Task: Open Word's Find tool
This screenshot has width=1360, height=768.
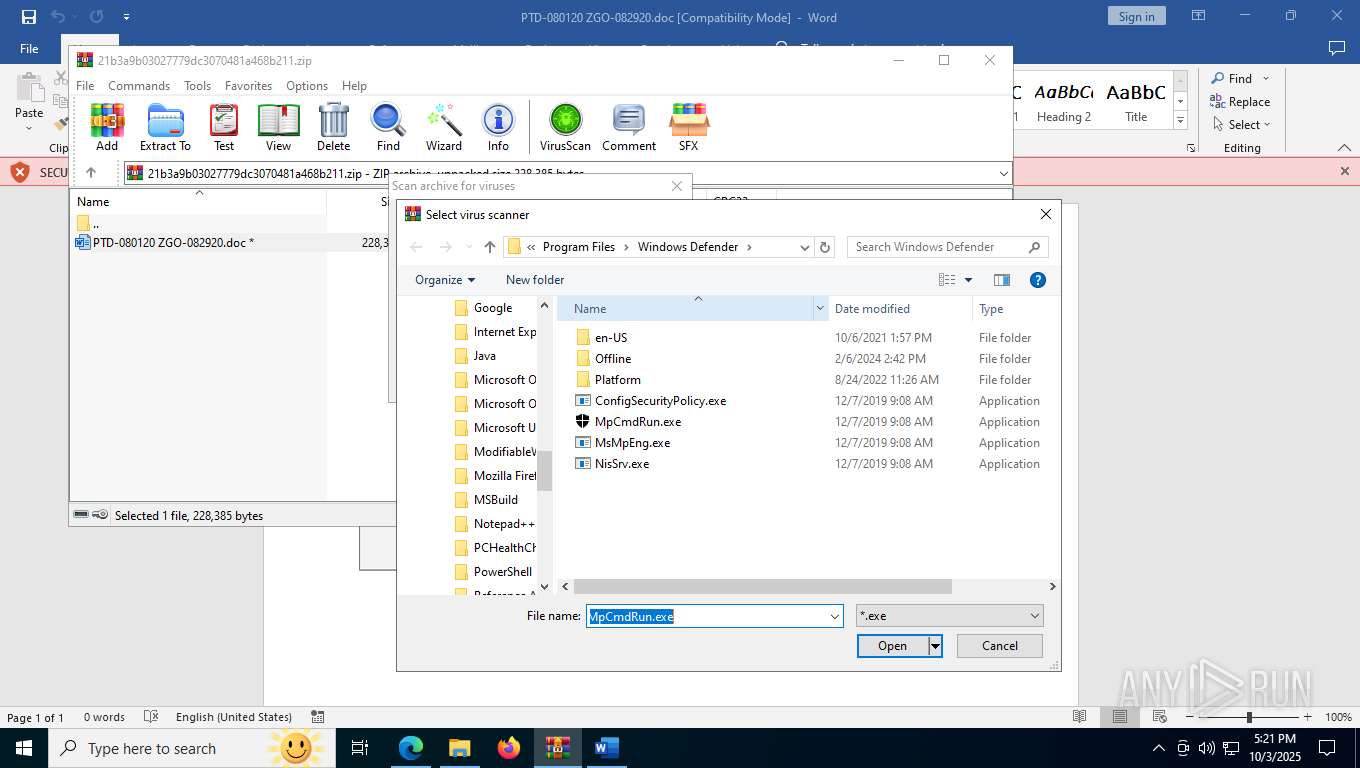Action: coord(1239,78)
